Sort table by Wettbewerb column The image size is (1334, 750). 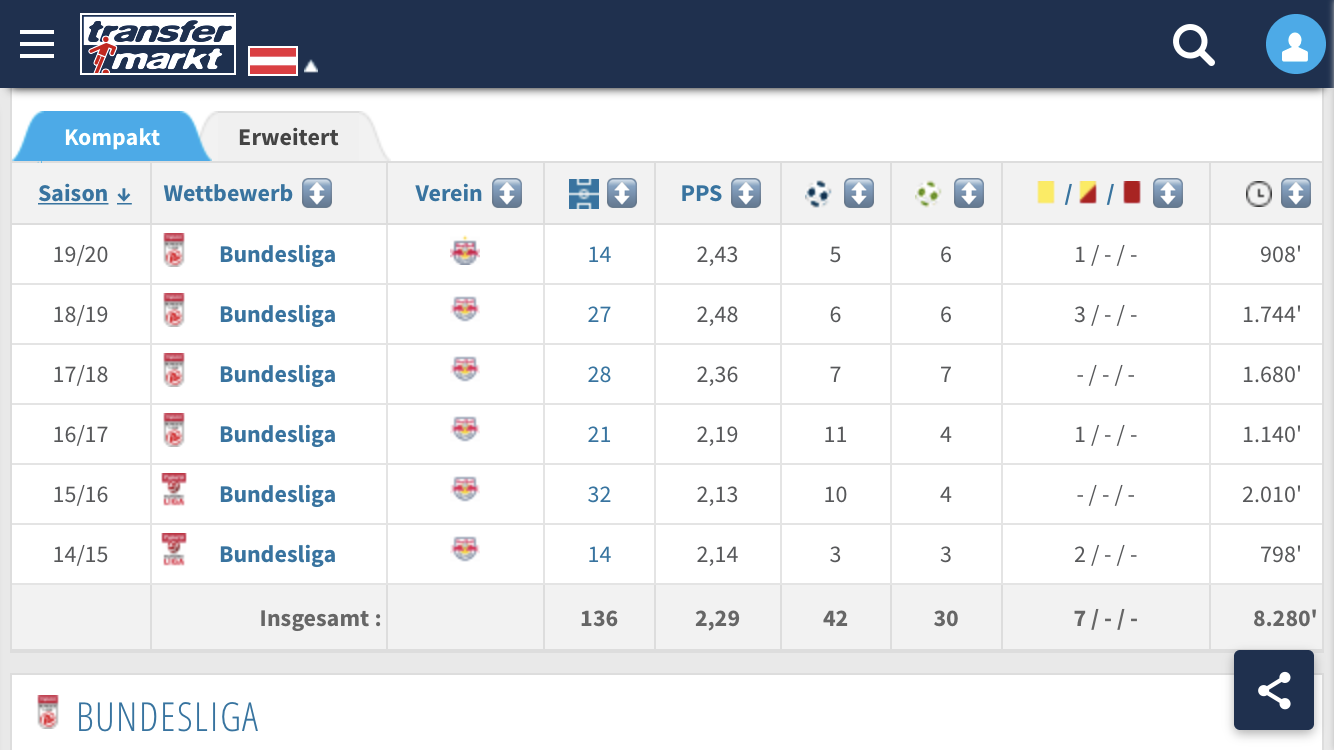[x=317, y=193]
